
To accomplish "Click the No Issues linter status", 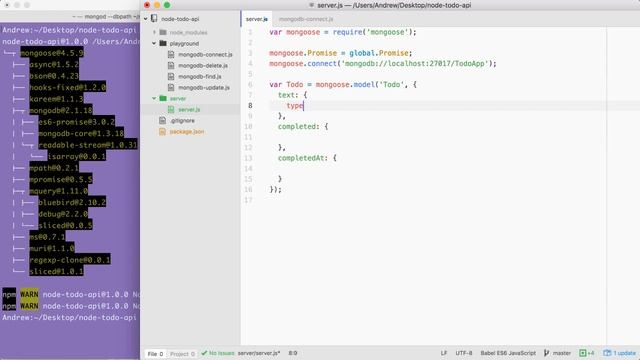I will click(222, 353).
